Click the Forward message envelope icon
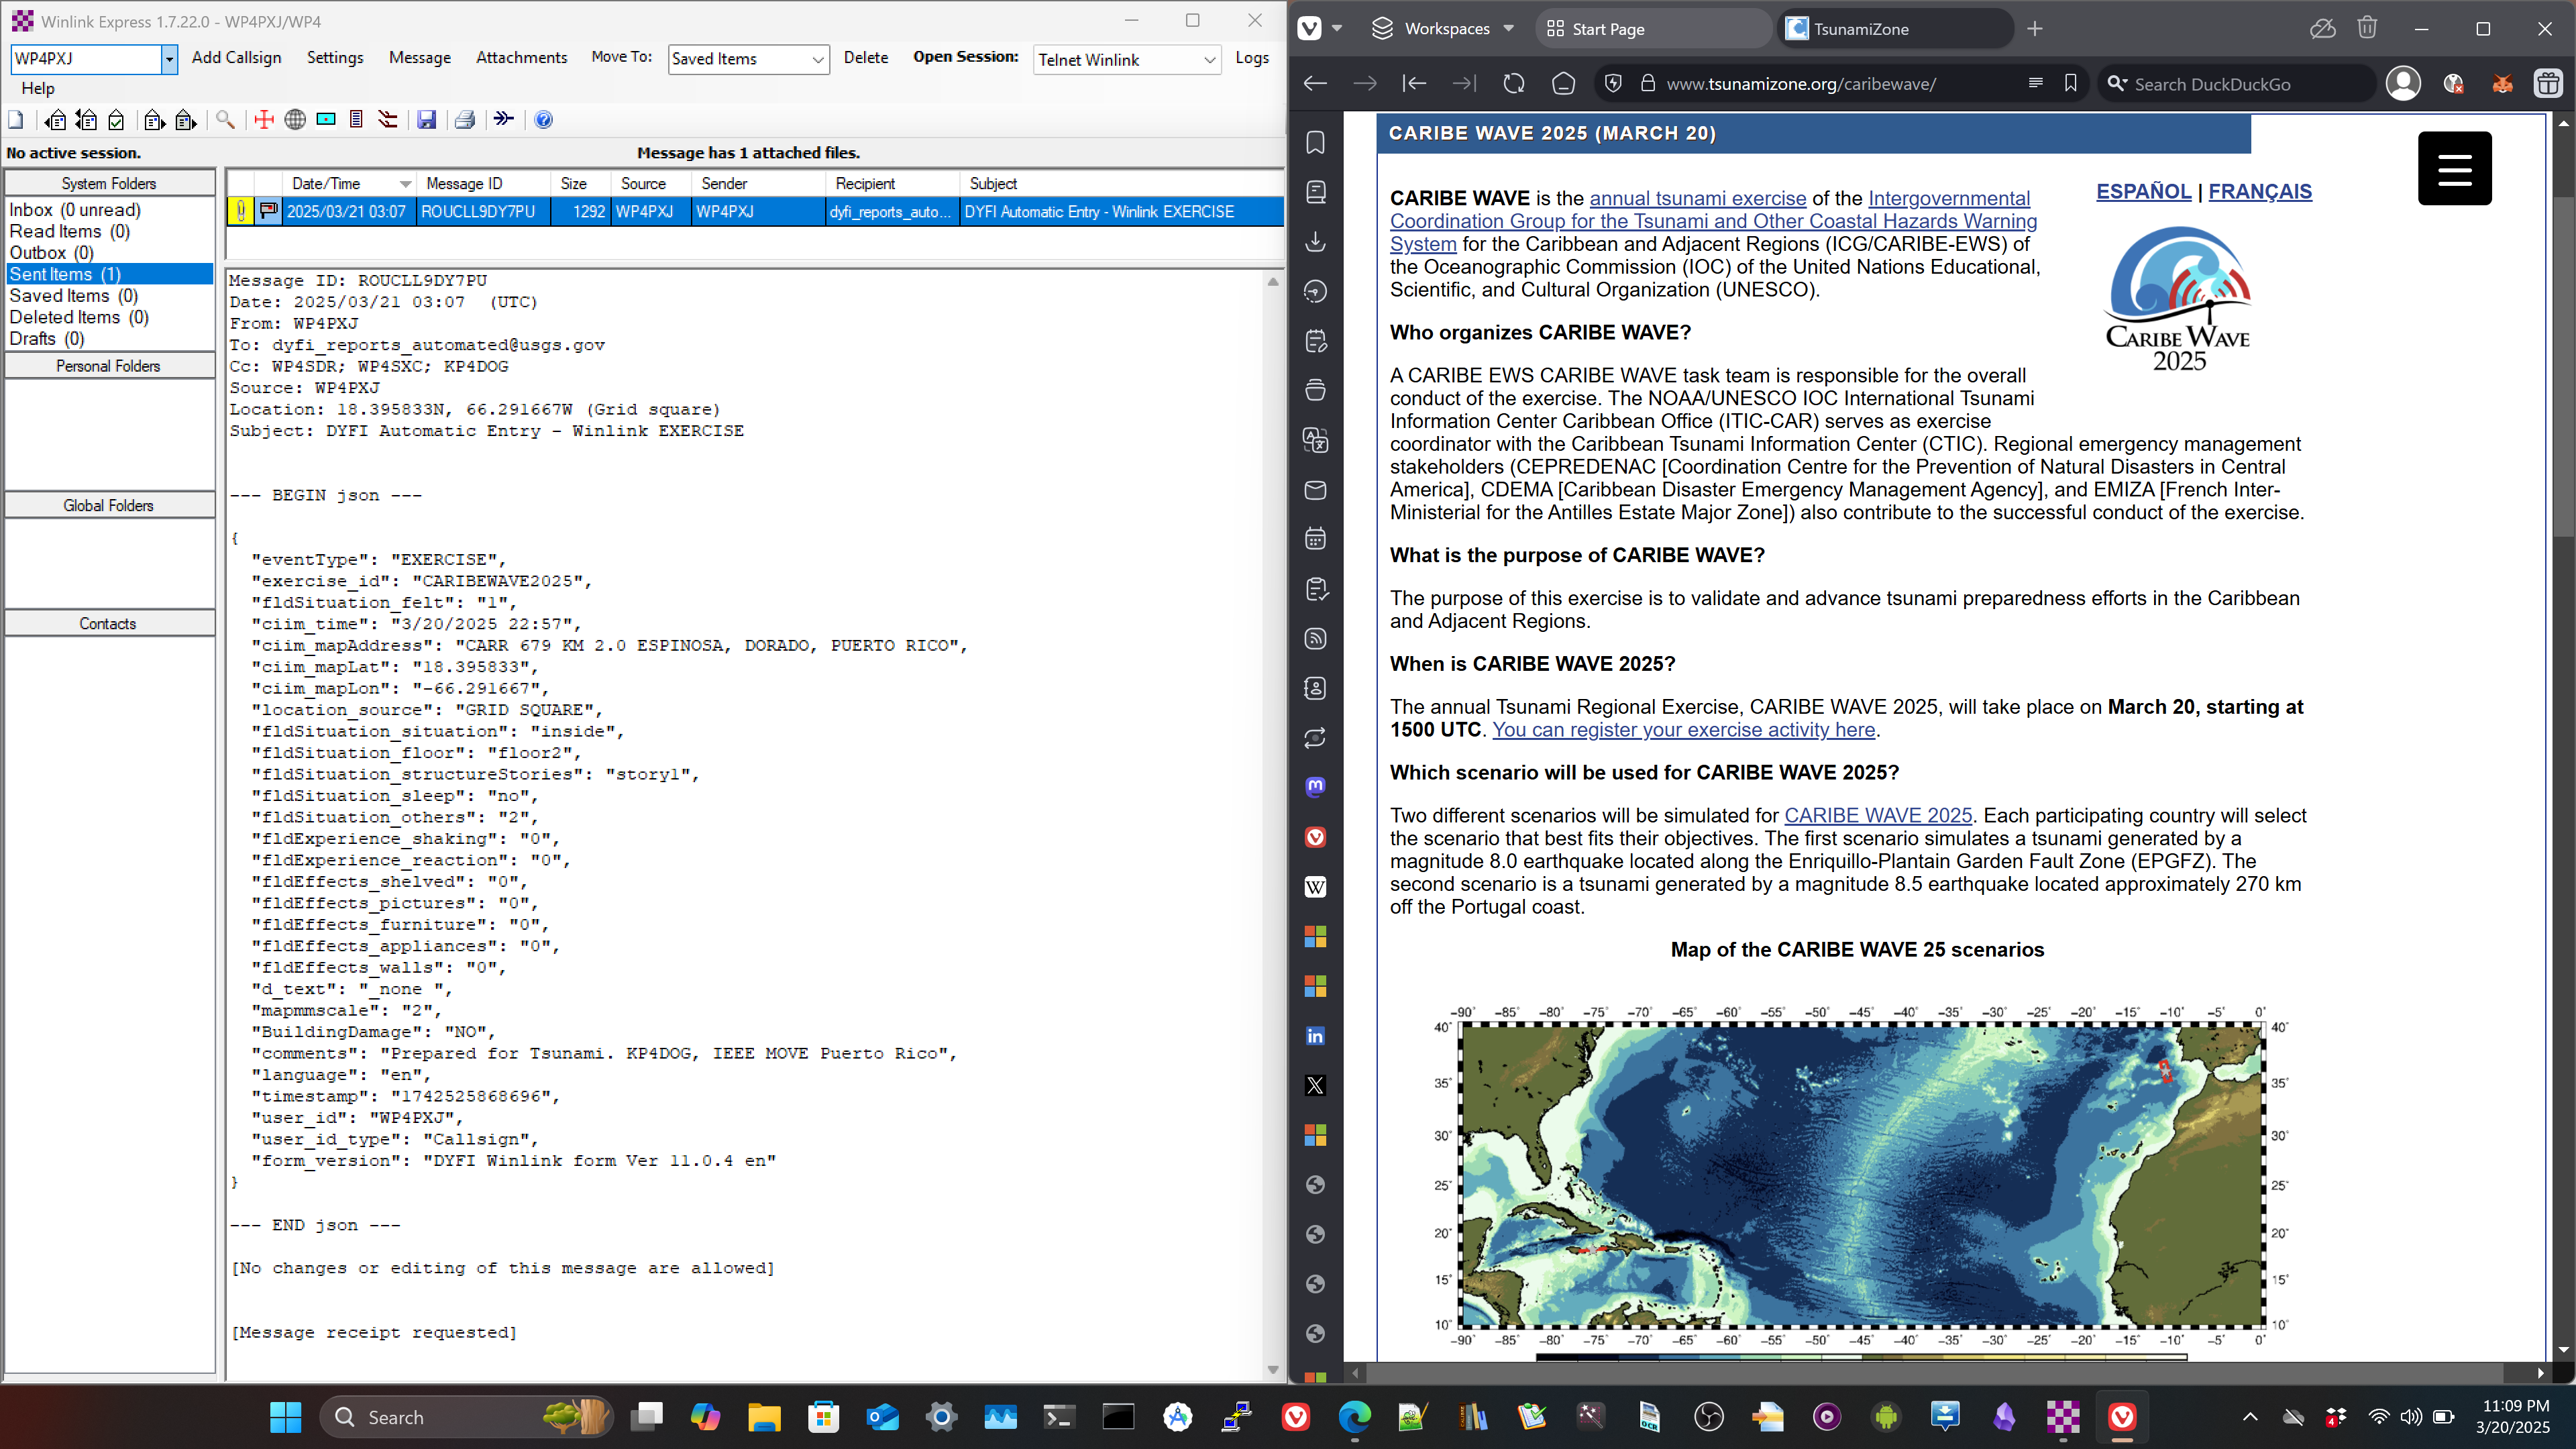The image size is (2576, 1449). (154, 120)
